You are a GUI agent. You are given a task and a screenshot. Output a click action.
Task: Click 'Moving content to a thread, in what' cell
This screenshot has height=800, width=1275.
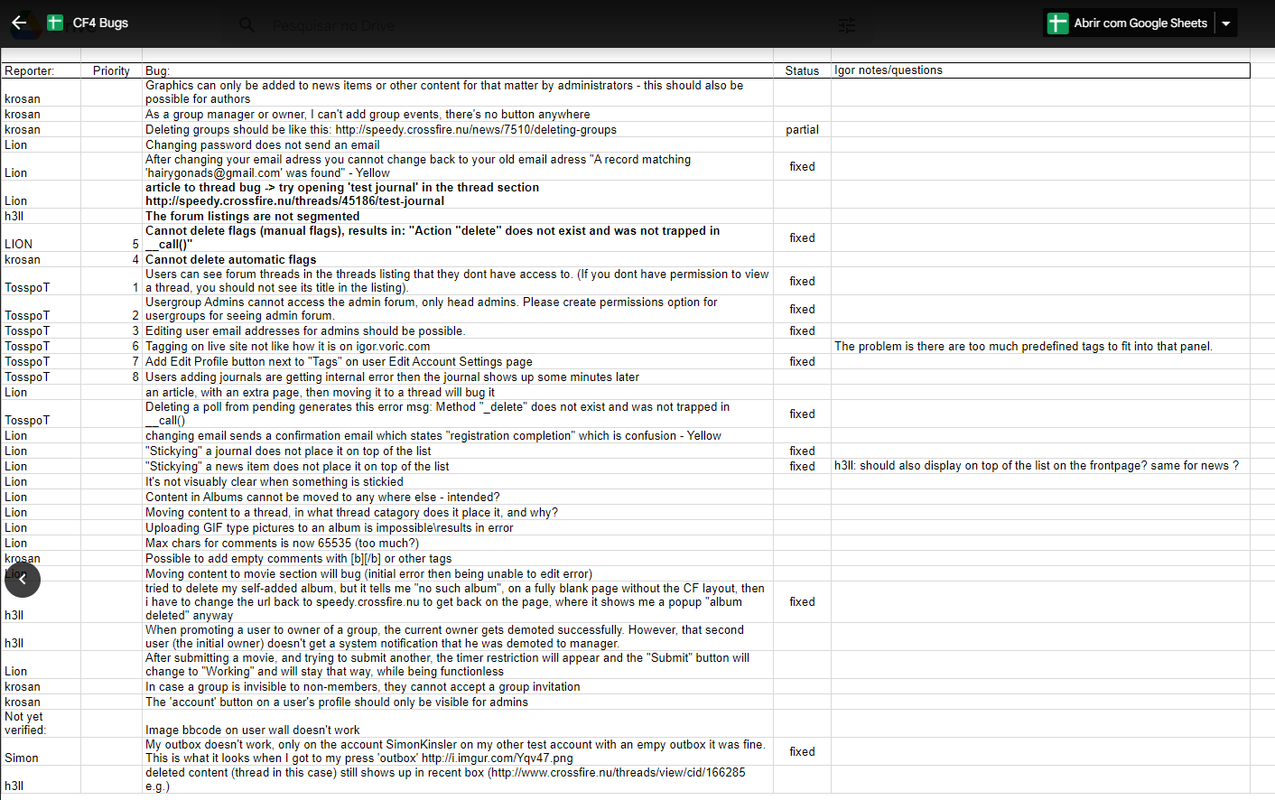tap(458, 513)
